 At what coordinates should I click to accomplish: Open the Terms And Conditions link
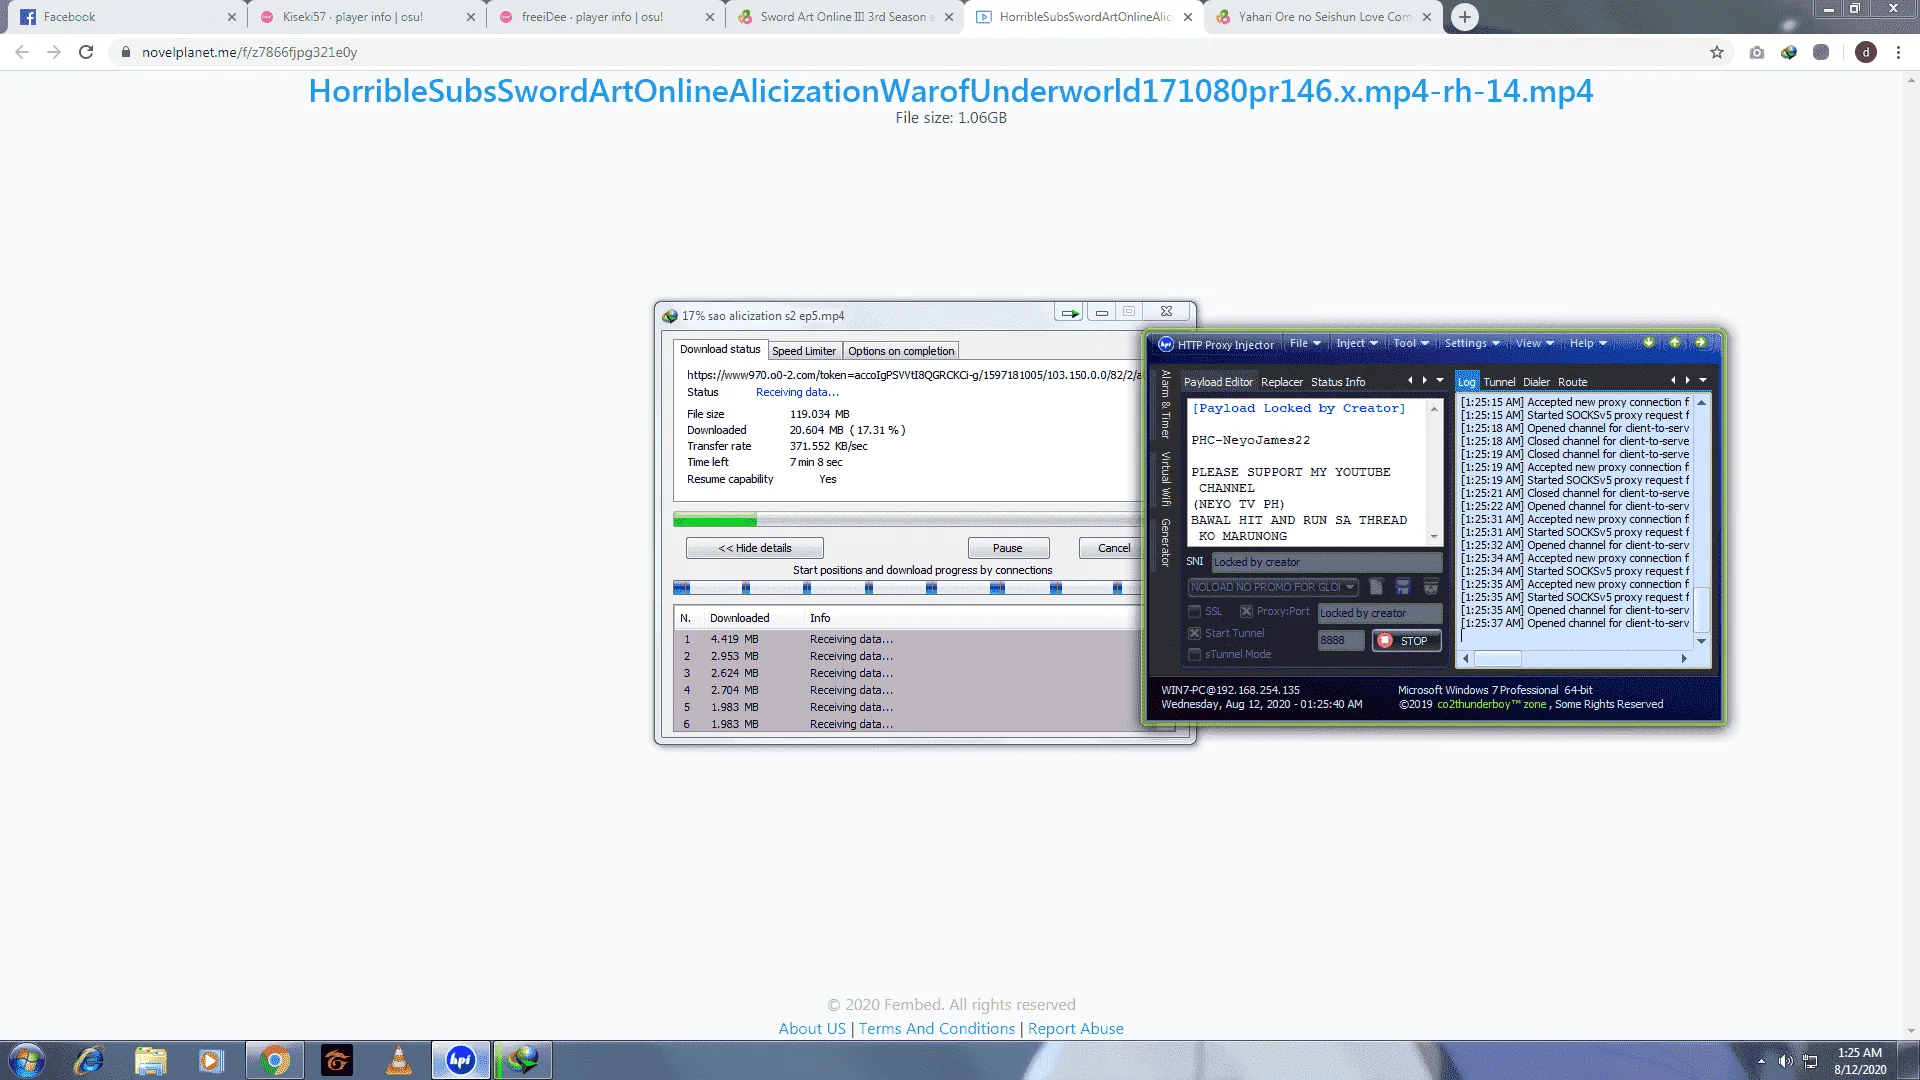pos(936,1028)
